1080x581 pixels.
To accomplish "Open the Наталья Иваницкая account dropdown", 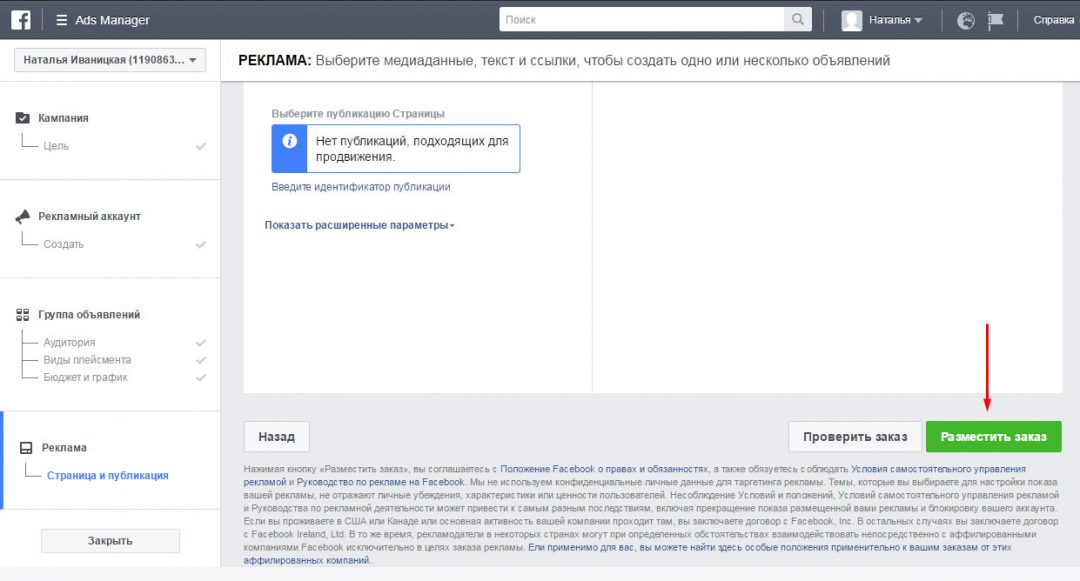I will [110, 60].
